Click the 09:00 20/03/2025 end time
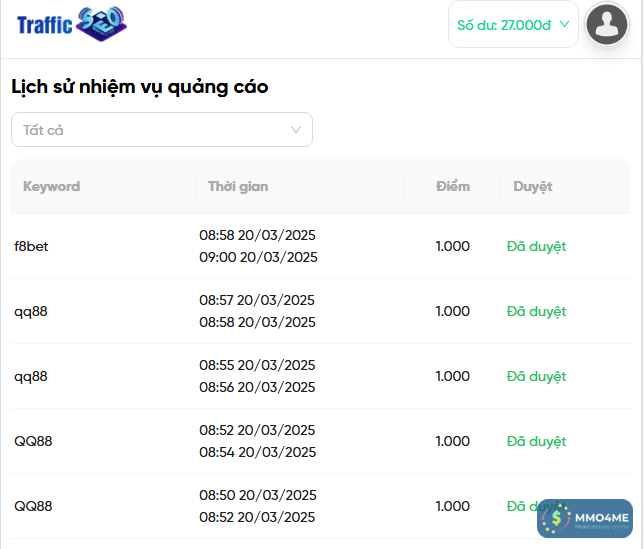The width and height of the screenshot is (644, 549). pos(258,257)
